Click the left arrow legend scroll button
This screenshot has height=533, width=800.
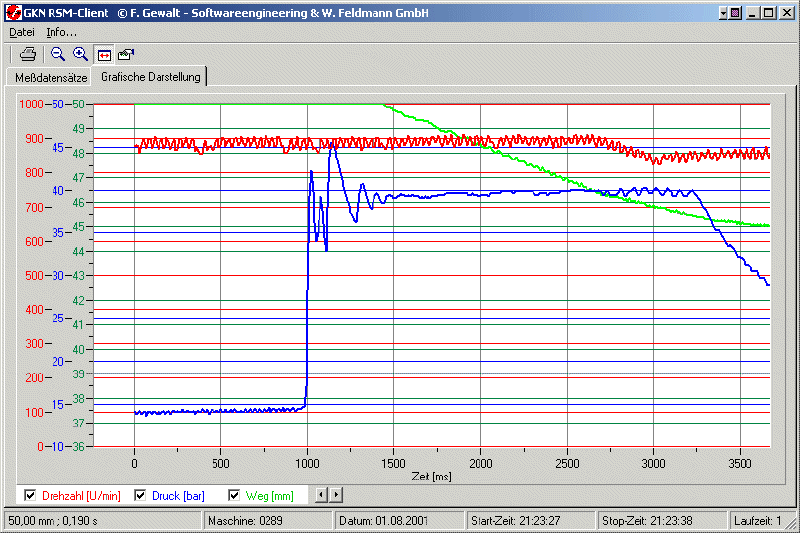[x=321, y=495]
